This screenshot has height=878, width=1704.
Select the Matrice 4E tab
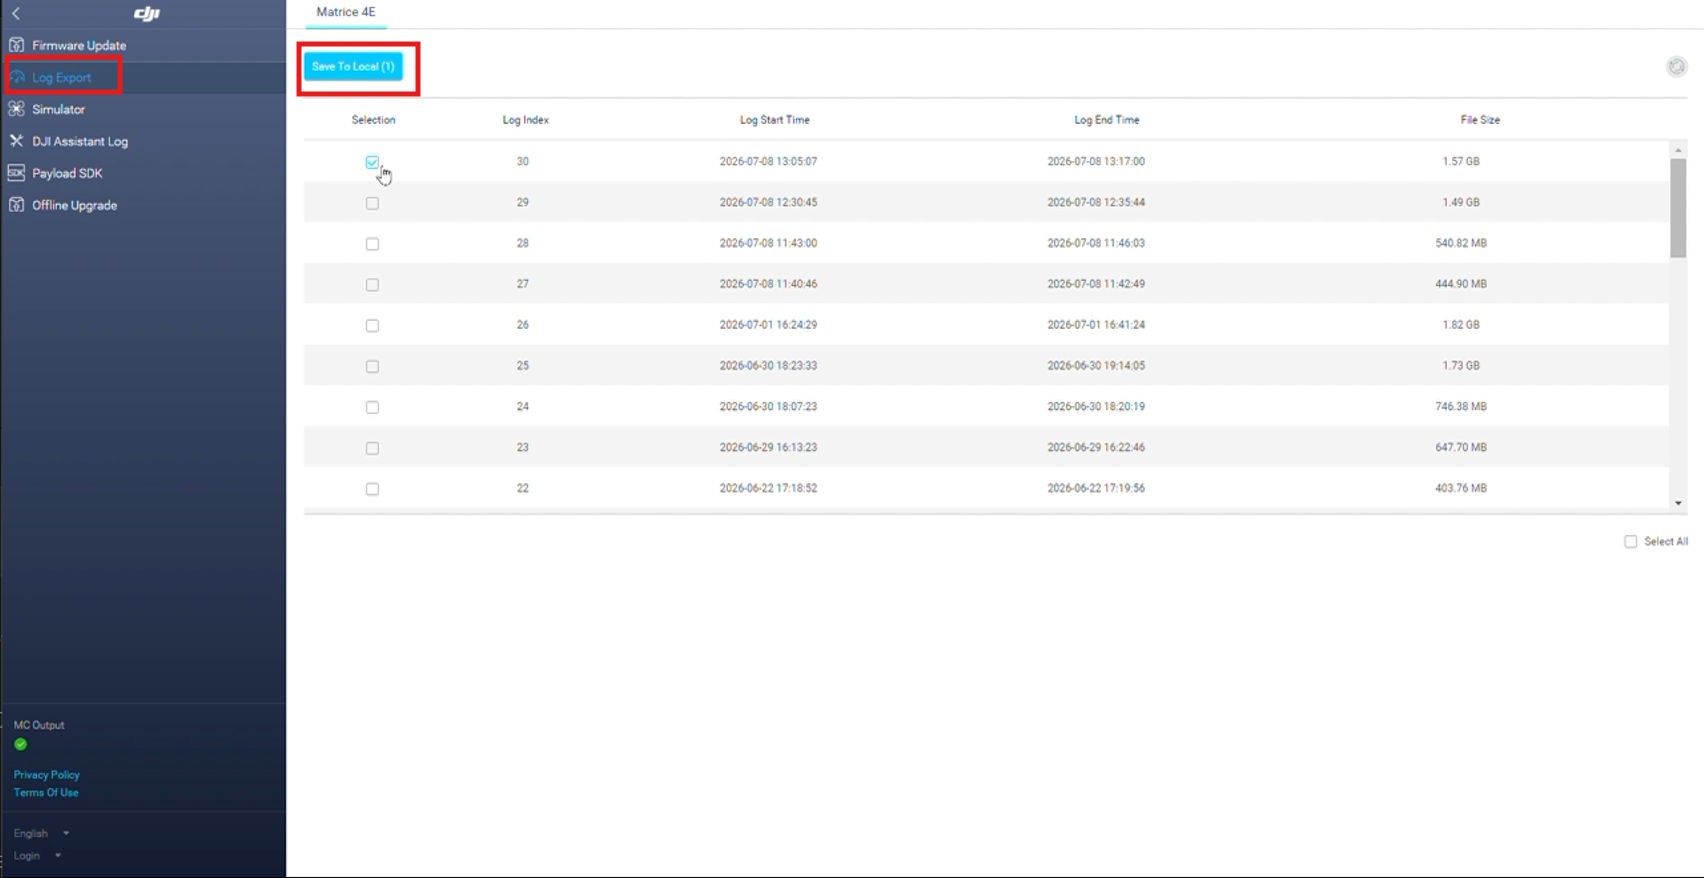346,12
